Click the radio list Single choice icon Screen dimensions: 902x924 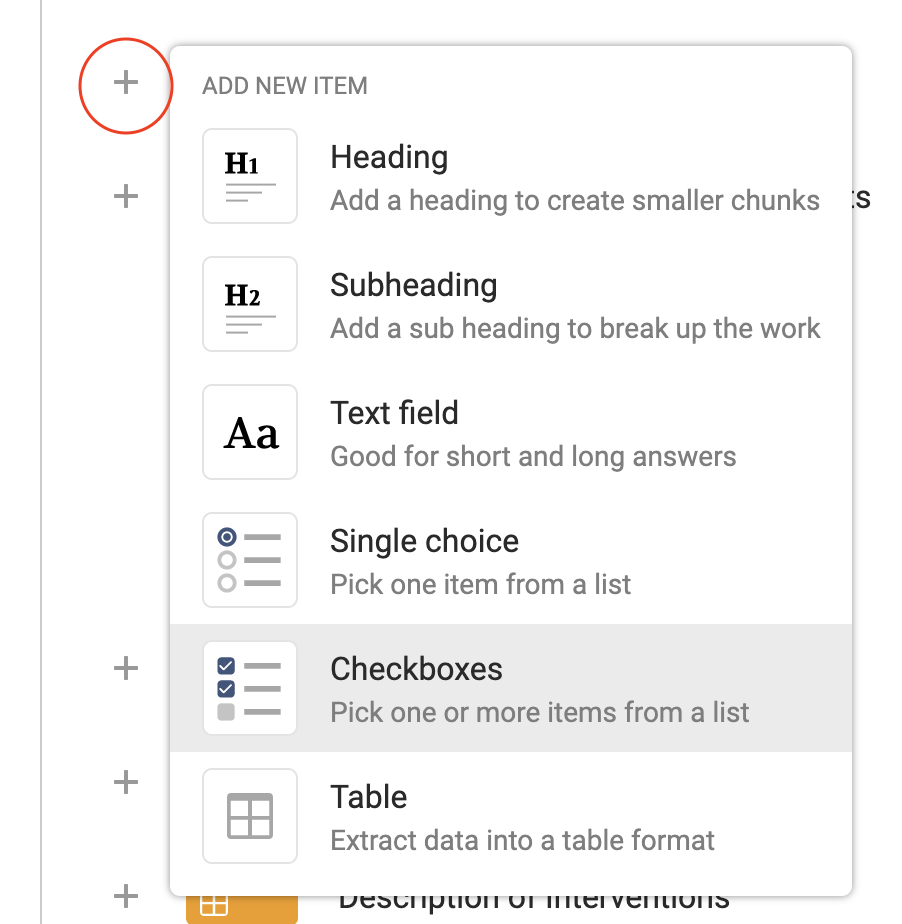250,560
